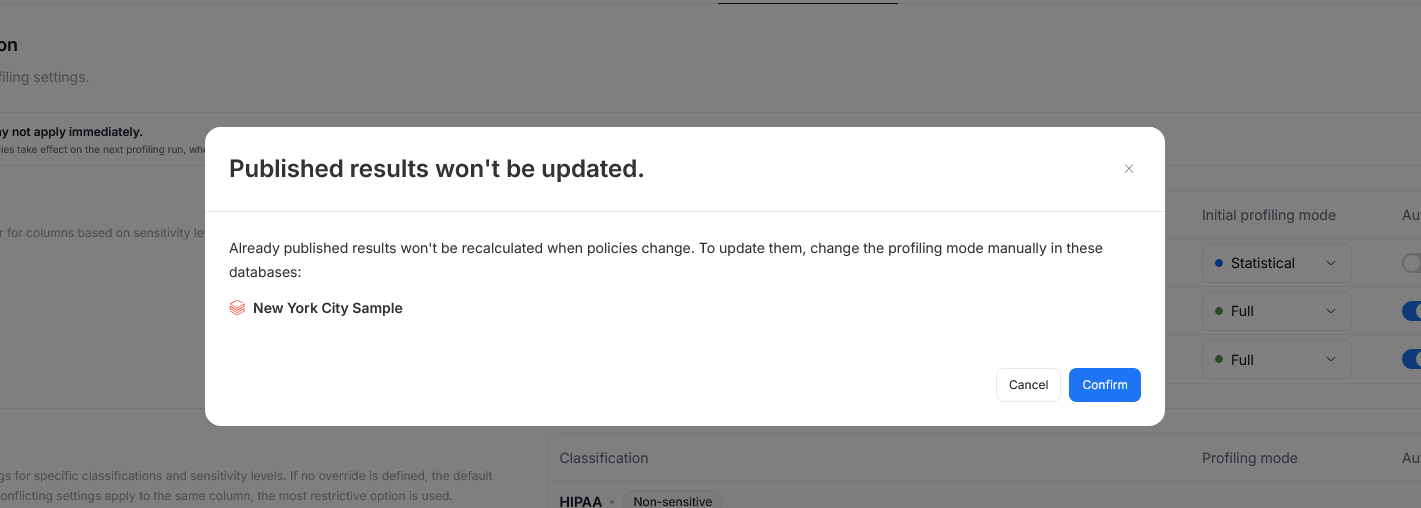Confirm the published results warning
The height and width of the screenshot is (508, 1421).
(1104, 385)
